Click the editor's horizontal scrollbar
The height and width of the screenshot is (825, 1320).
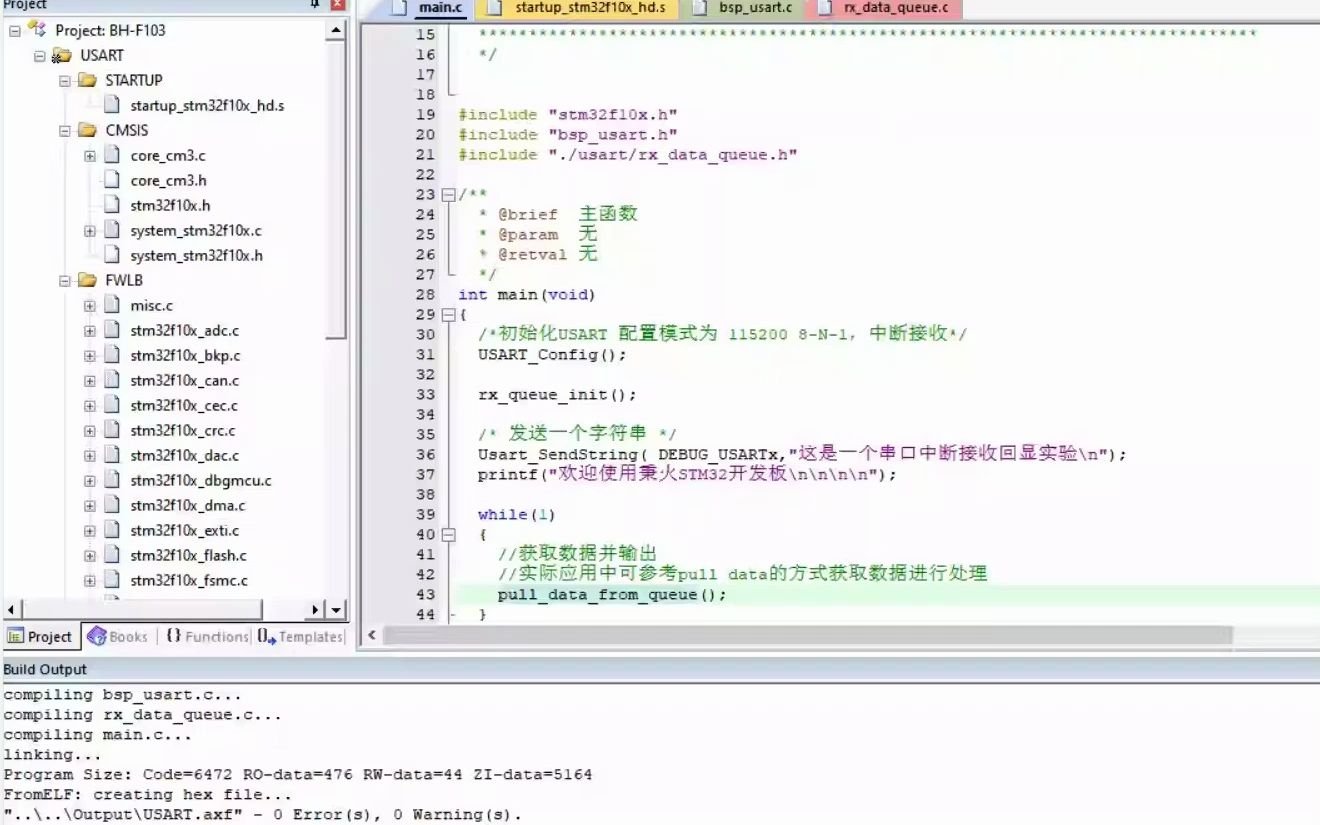[x=800, y=634]
